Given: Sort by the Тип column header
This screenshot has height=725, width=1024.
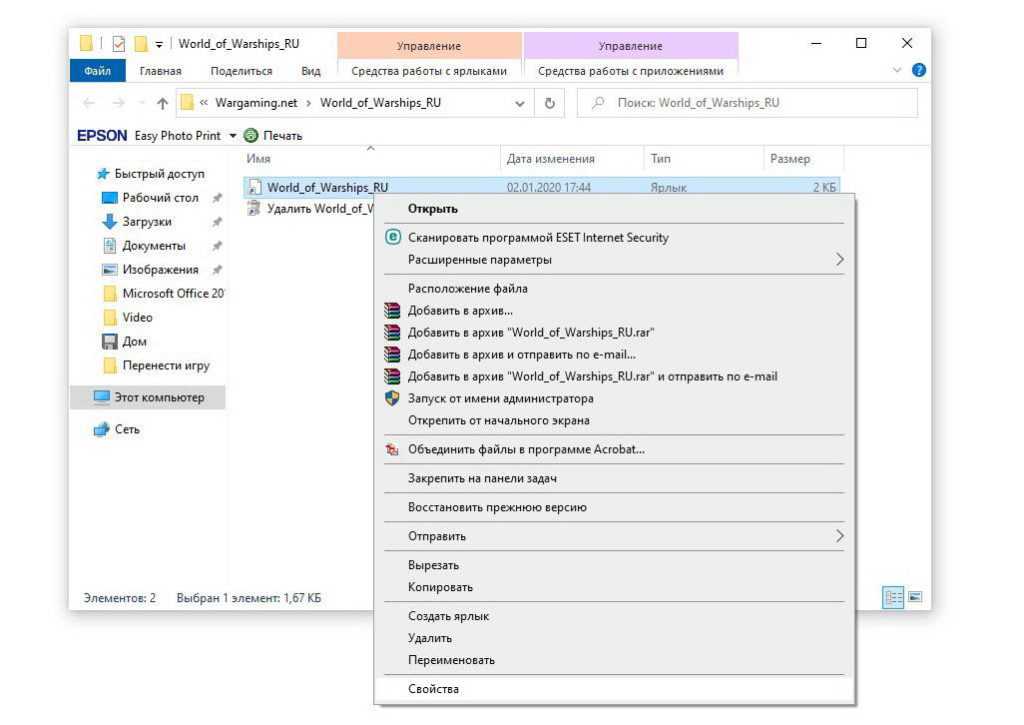Looking at the screenshot, I should (x=704, y=158).
